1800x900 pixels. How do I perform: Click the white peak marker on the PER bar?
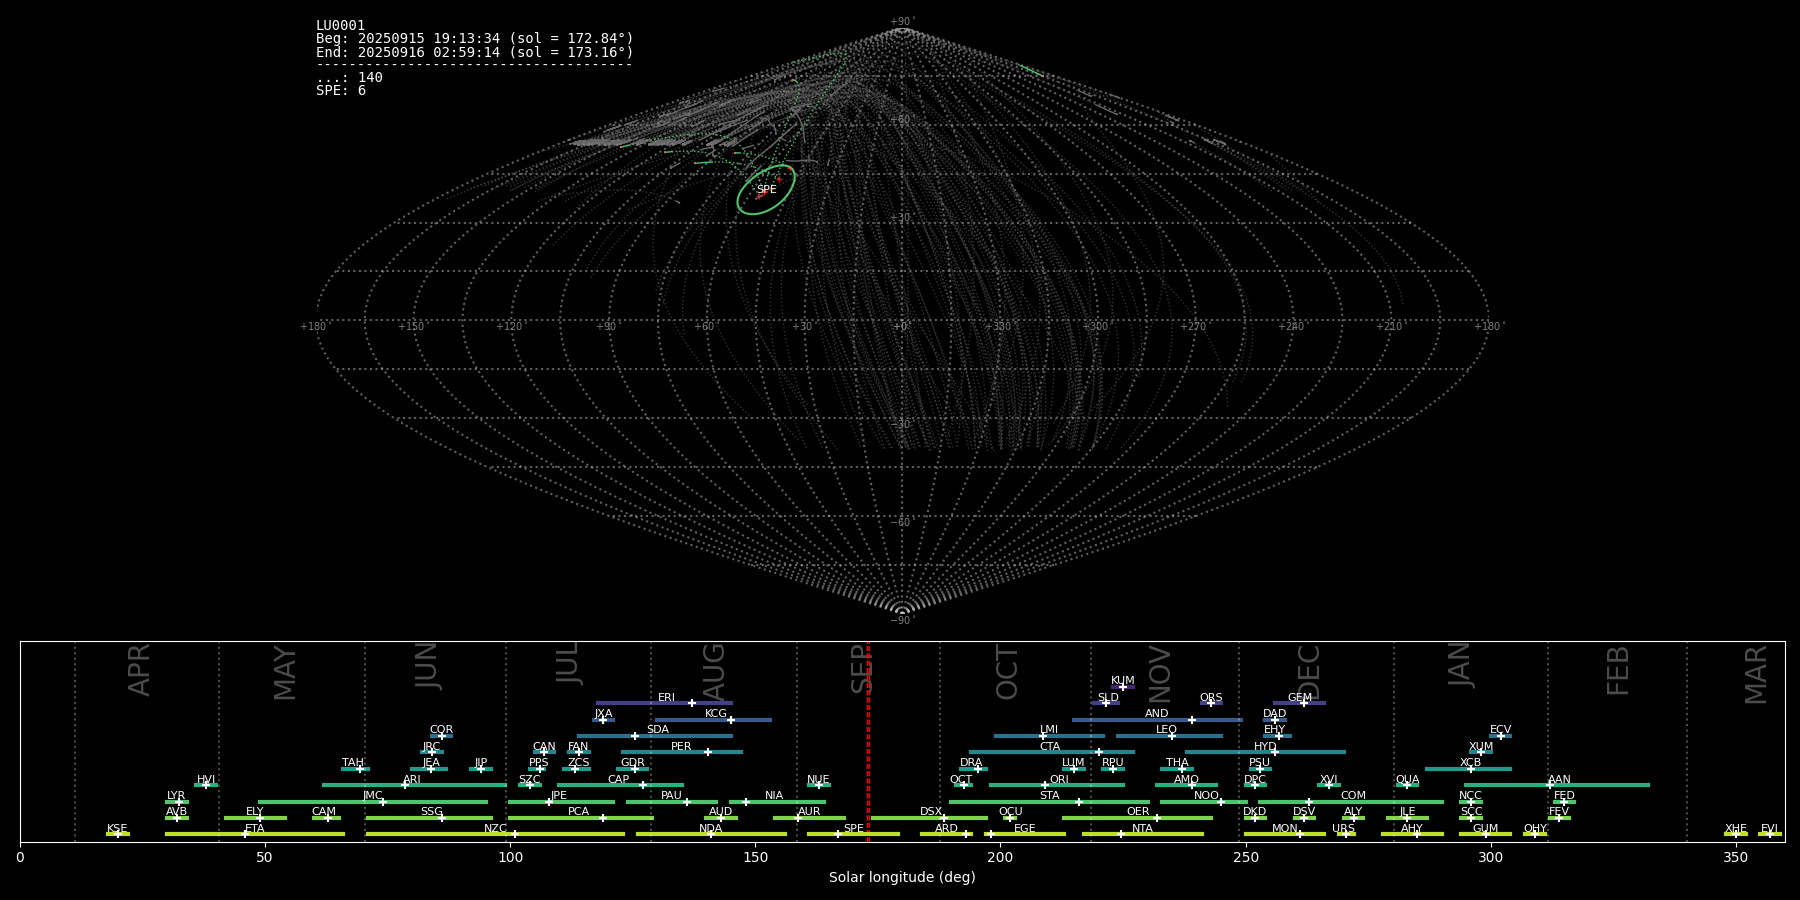(x=708, y=752)
